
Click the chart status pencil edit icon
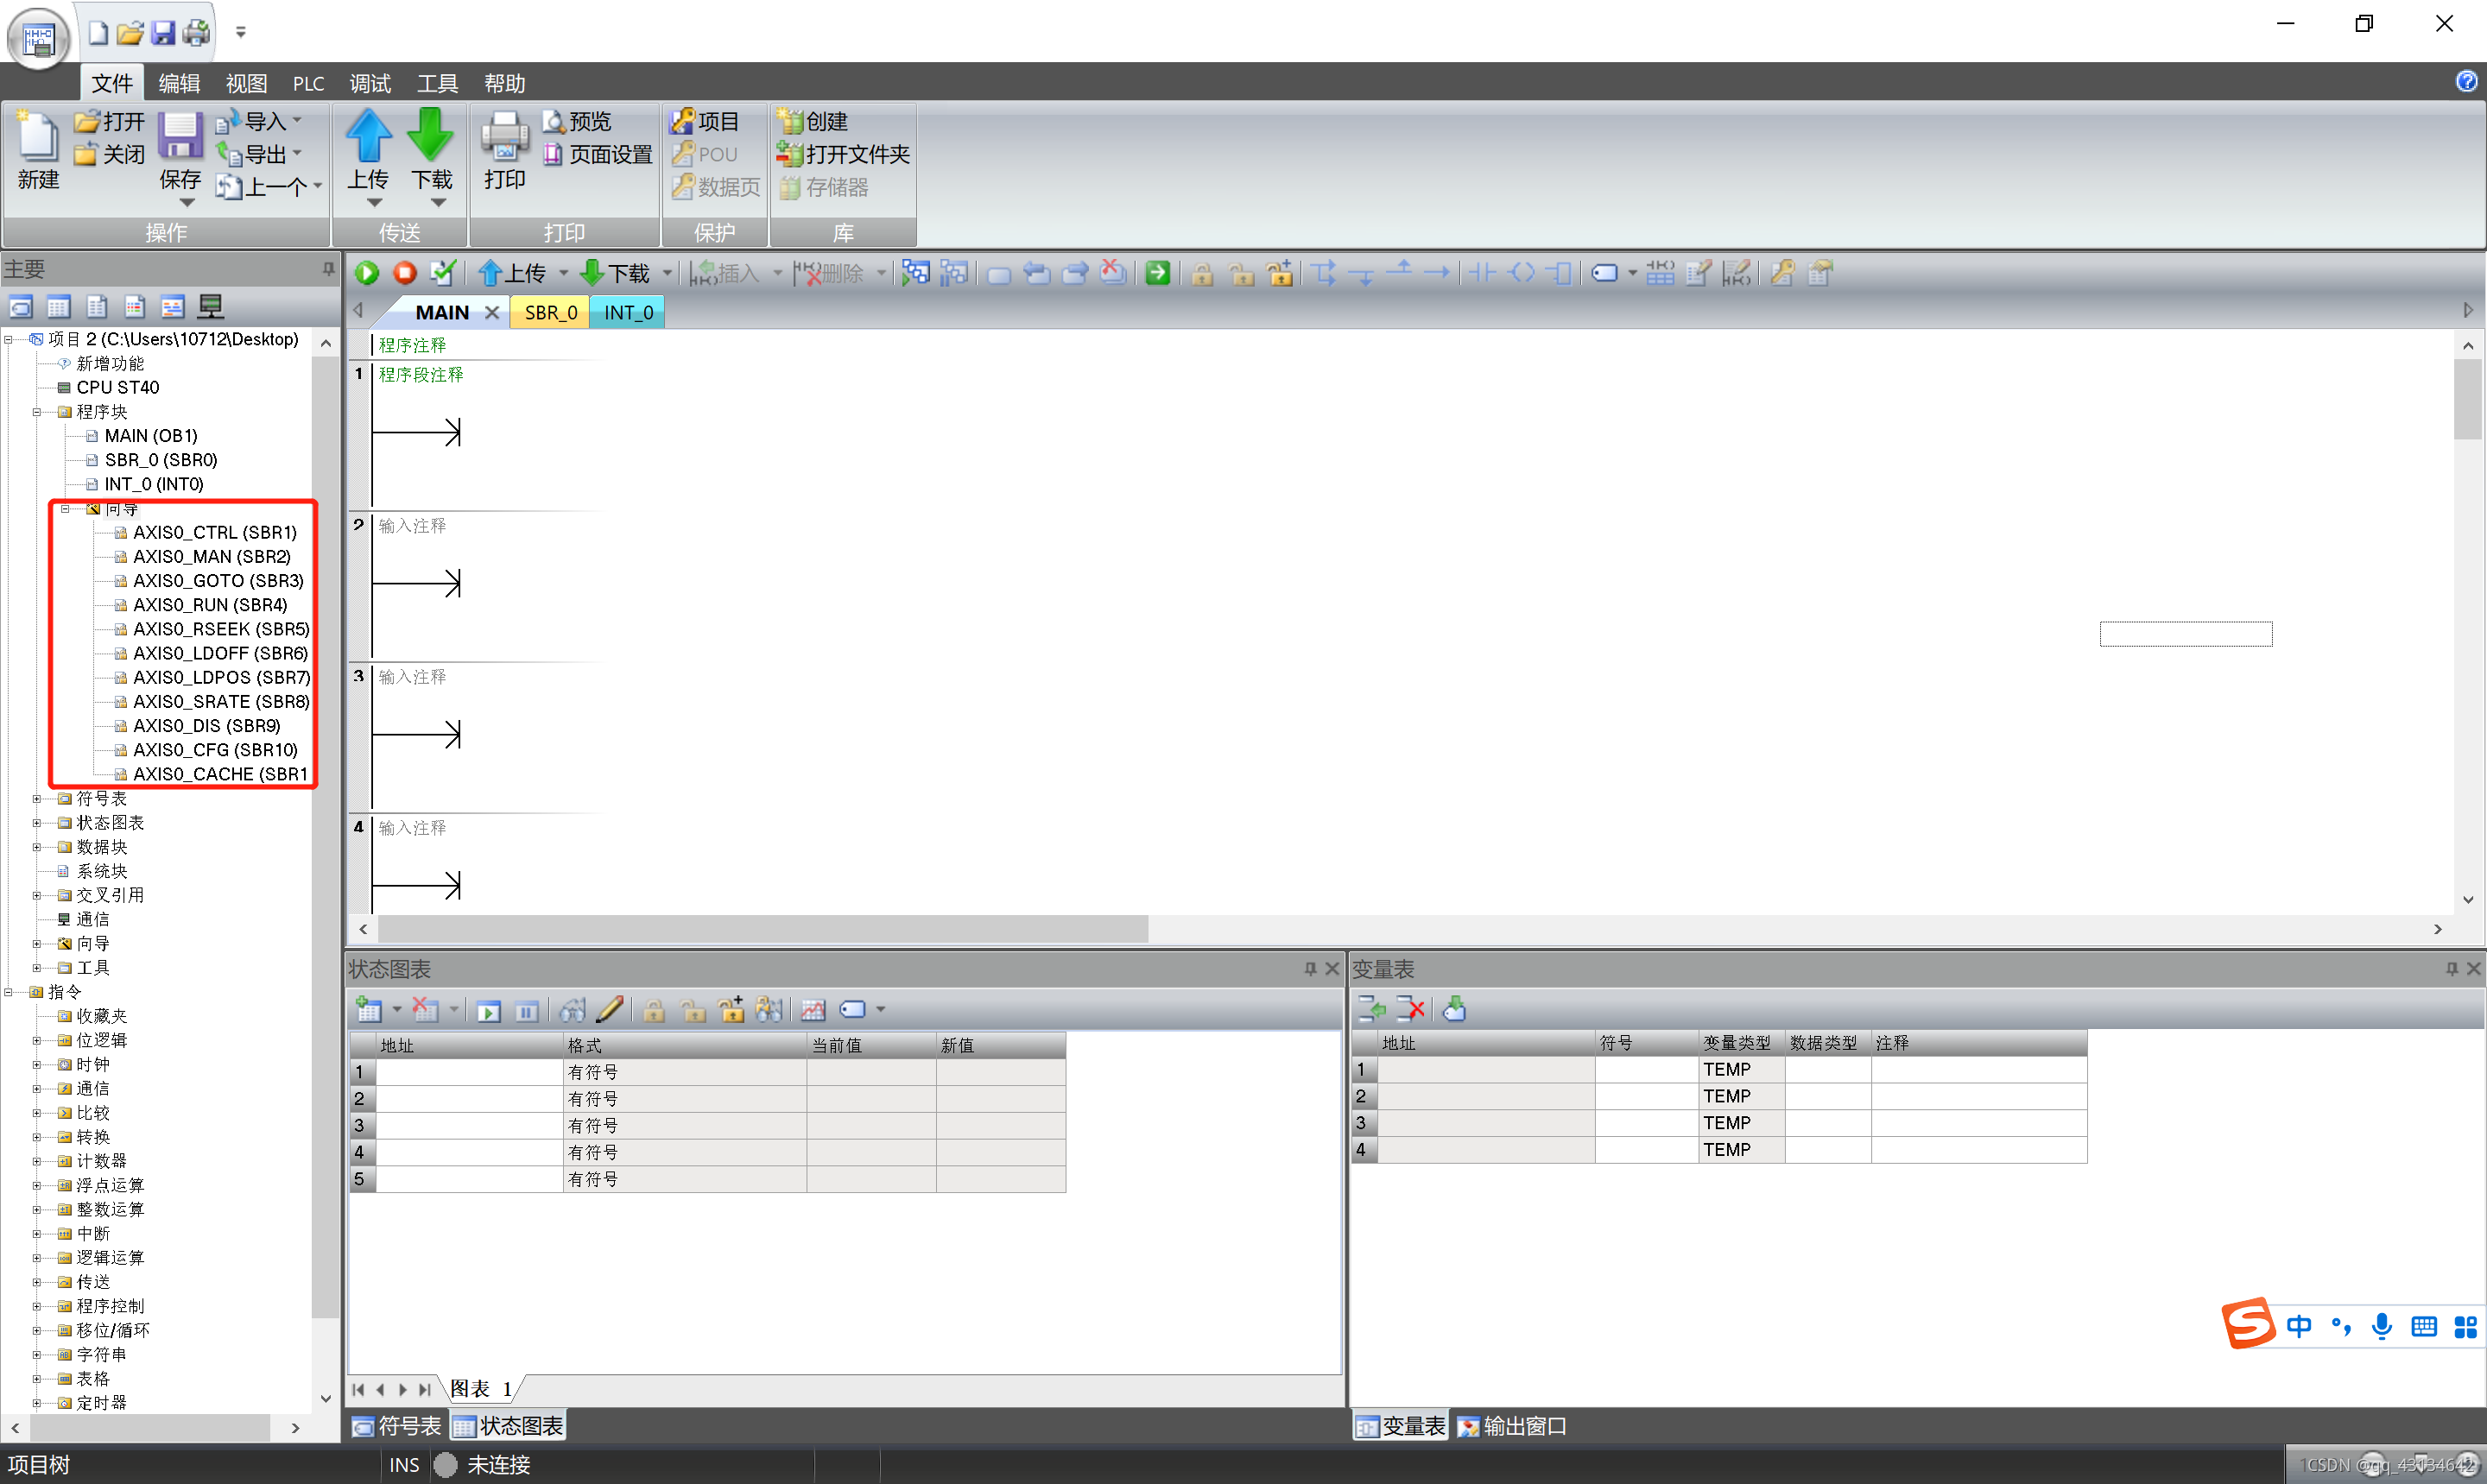[x=609, y=1010]
